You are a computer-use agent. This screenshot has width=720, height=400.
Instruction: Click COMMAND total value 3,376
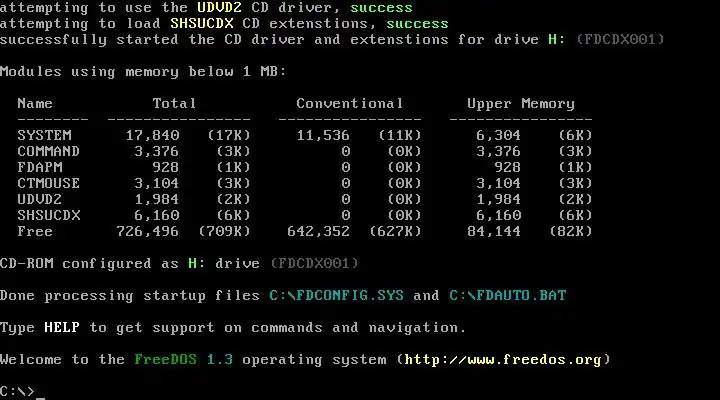157,152
